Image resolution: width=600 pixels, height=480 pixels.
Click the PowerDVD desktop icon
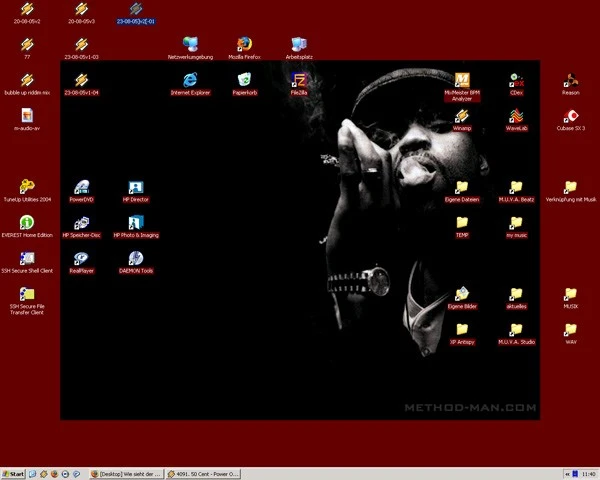coord(82,188)
